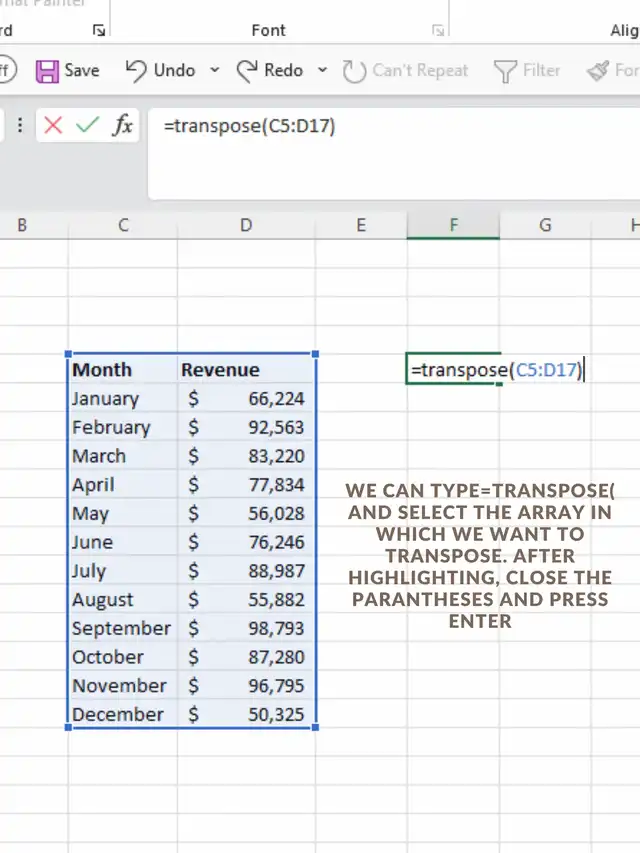
Task: Click the Redo arrow icon
Action: point(247,70)
